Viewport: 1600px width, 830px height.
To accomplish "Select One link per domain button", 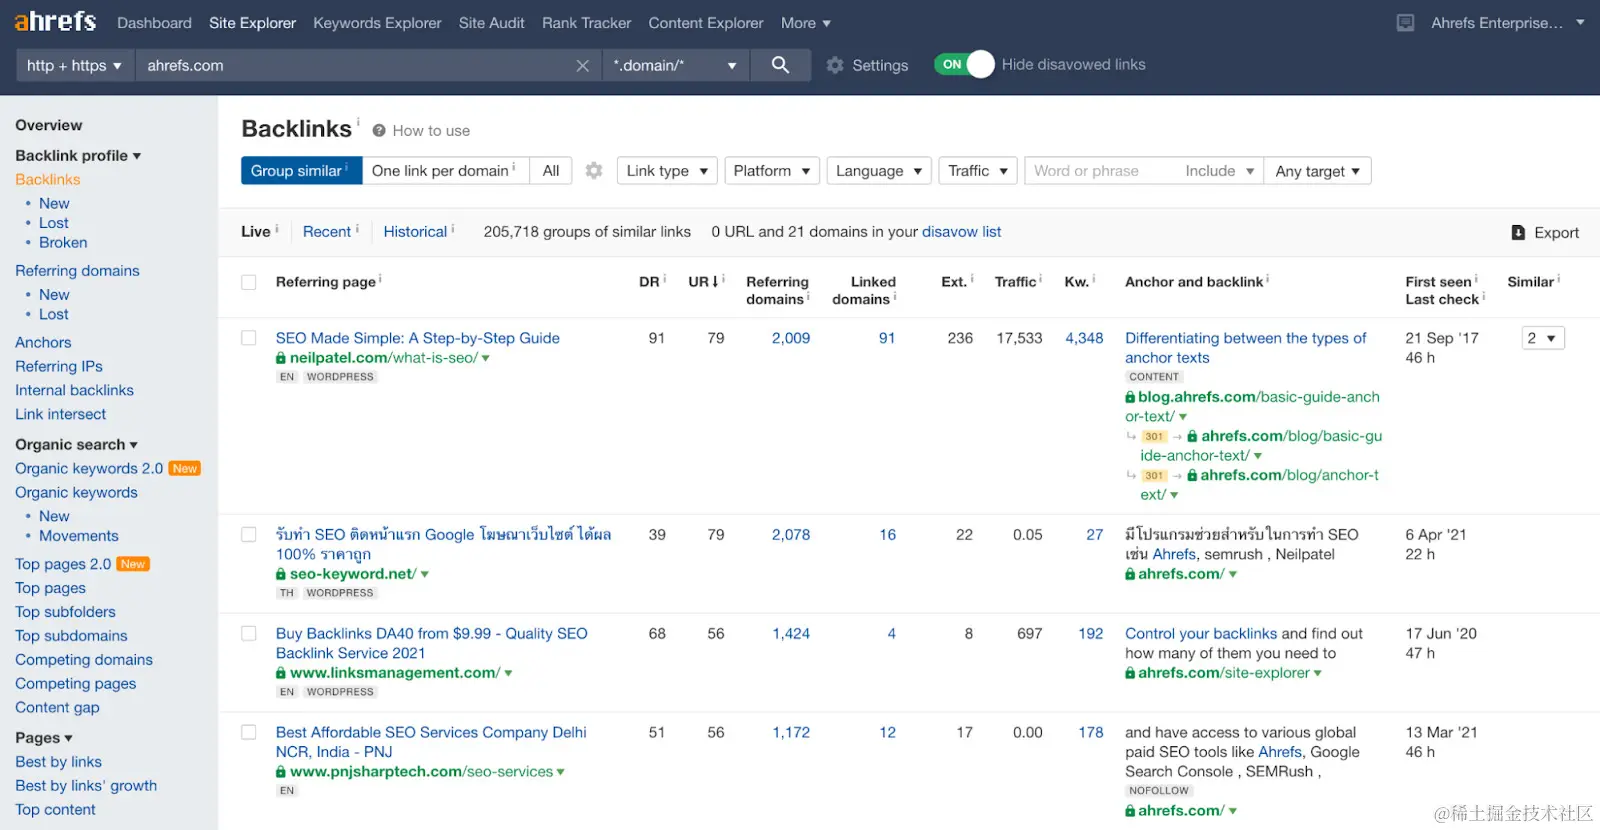I will (443, 171).
